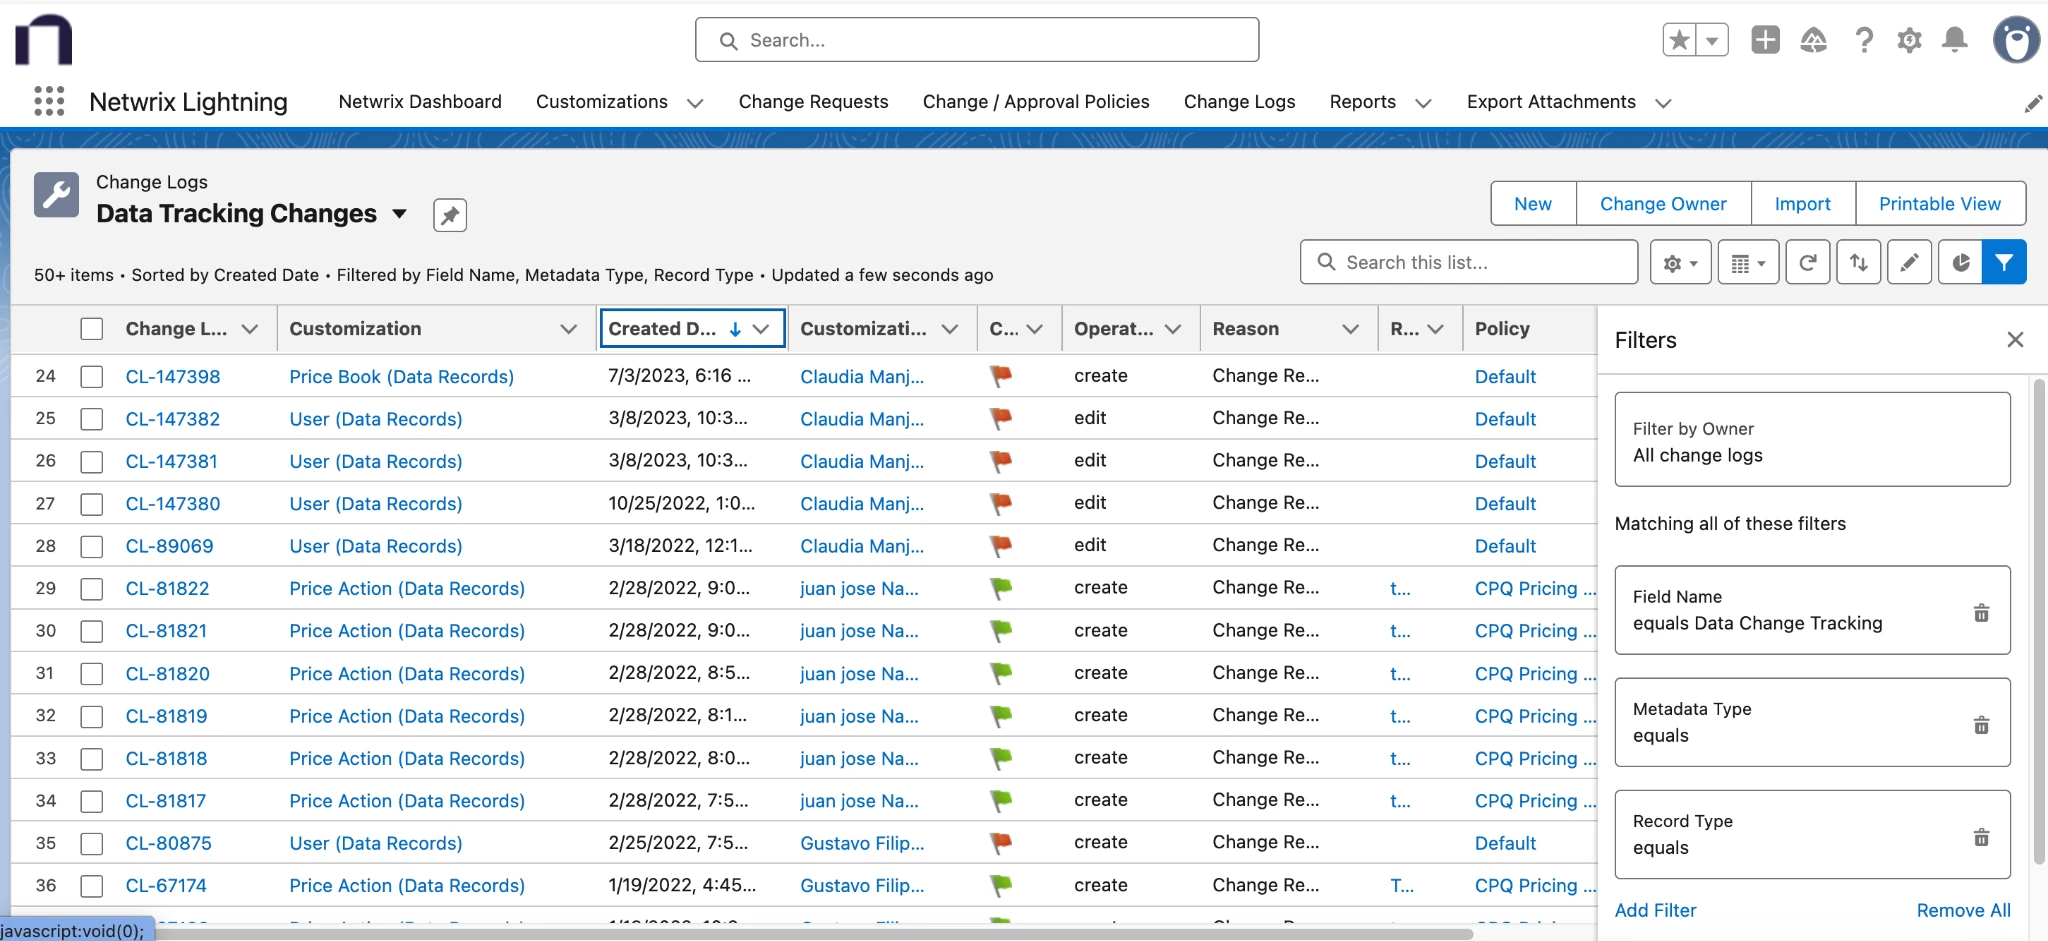Viewport: 2048px width, 941px height.
Task: Switch to the Change Requests tab
Action: [813, 101]
